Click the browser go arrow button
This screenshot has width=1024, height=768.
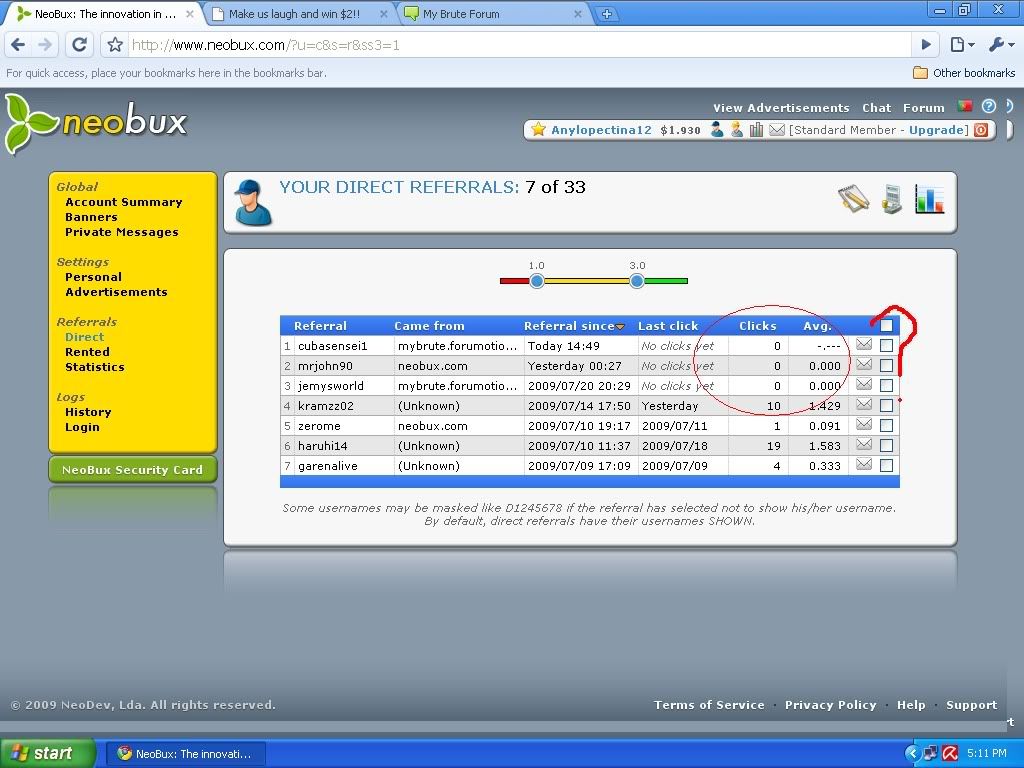point(926,44)
